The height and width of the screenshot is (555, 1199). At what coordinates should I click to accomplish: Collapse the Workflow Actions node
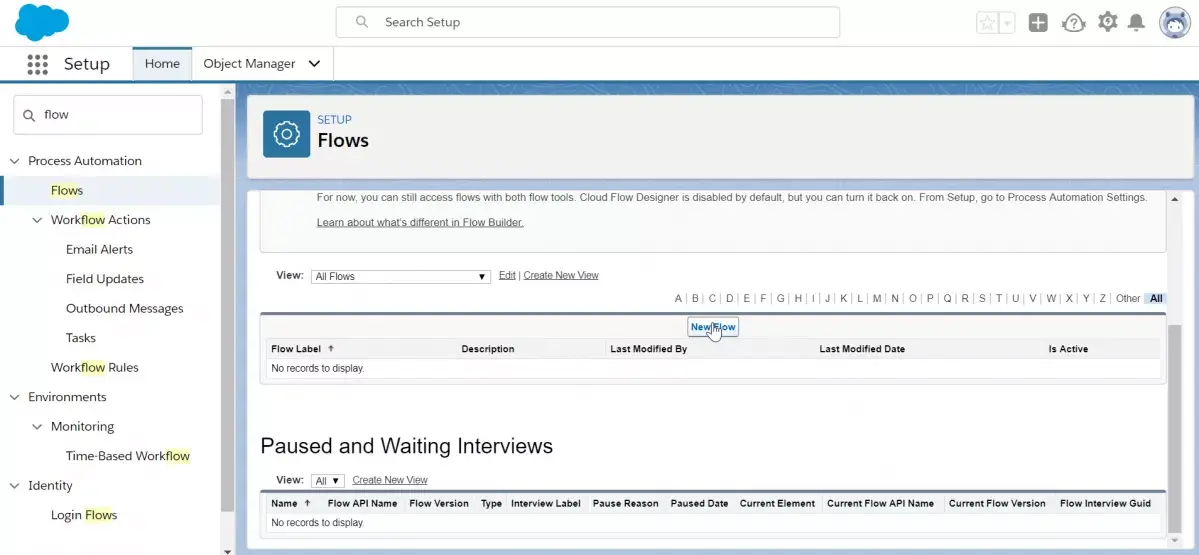click(37, 220)
